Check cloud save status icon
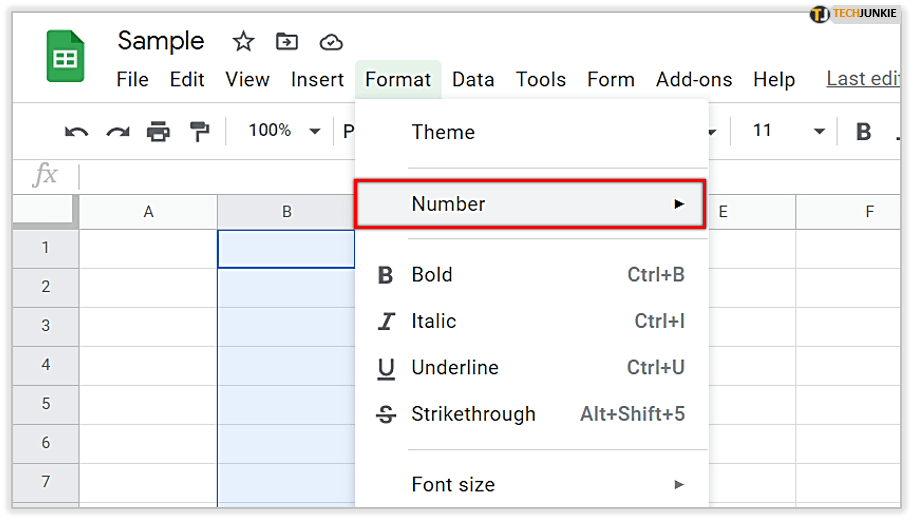 pyautogui.click(x=331, y=42)
